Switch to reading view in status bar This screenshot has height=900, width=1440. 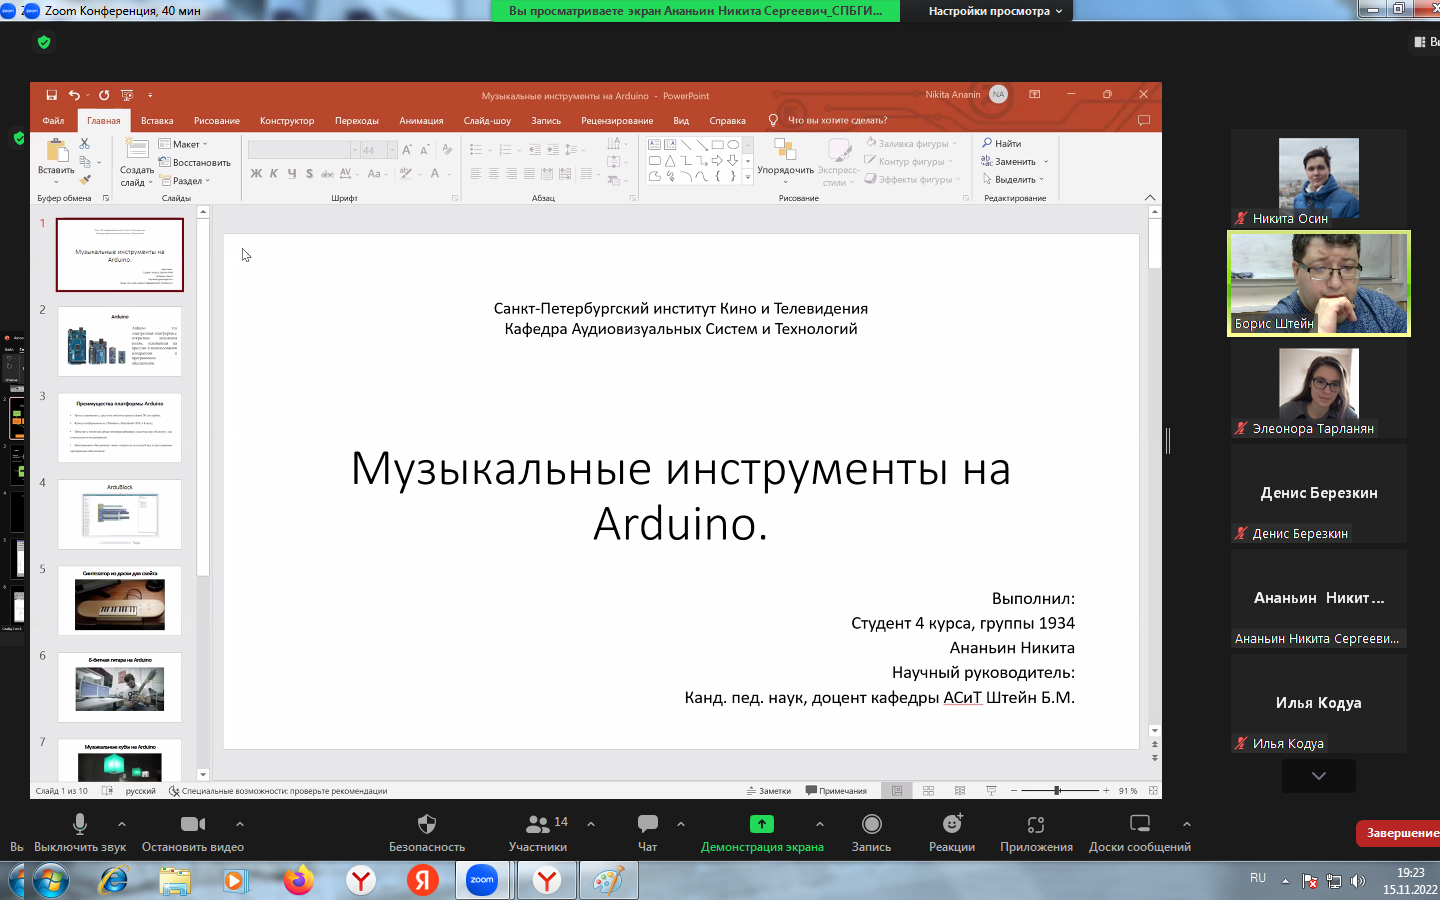point(960,790)
